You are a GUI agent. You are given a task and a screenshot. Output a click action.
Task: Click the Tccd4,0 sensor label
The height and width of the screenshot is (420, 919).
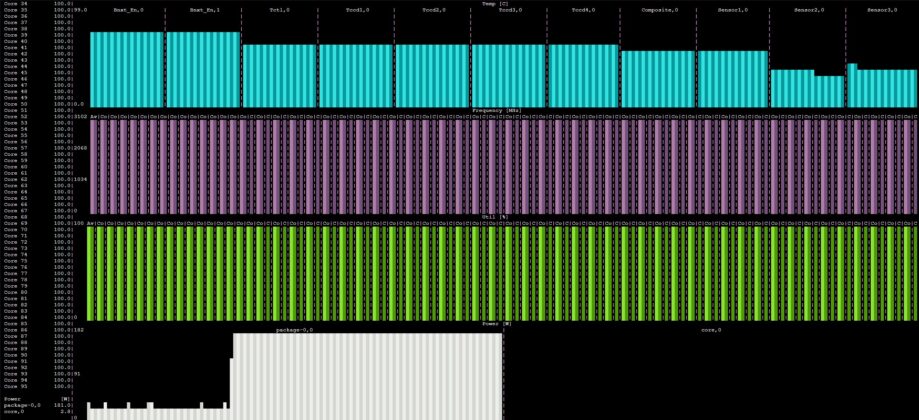pyautogui.click(x=583, y=10)
